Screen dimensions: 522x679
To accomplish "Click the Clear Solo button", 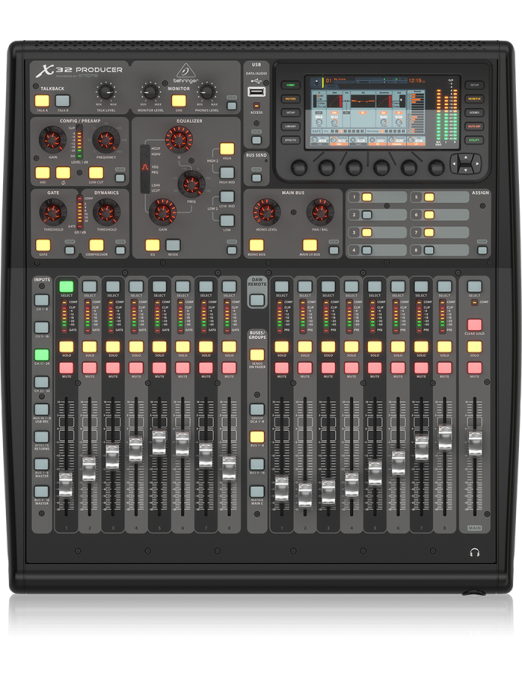I will (x=474, y=324).
